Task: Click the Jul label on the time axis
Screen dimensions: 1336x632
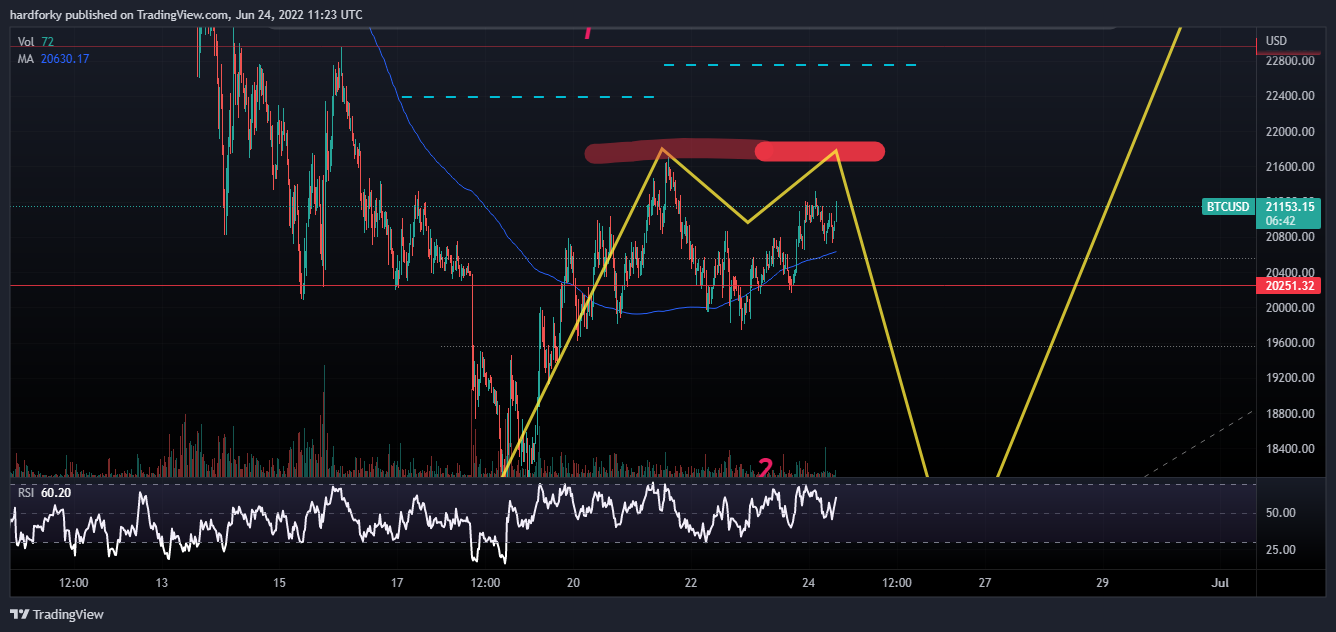Action: tap(1220, 581)
